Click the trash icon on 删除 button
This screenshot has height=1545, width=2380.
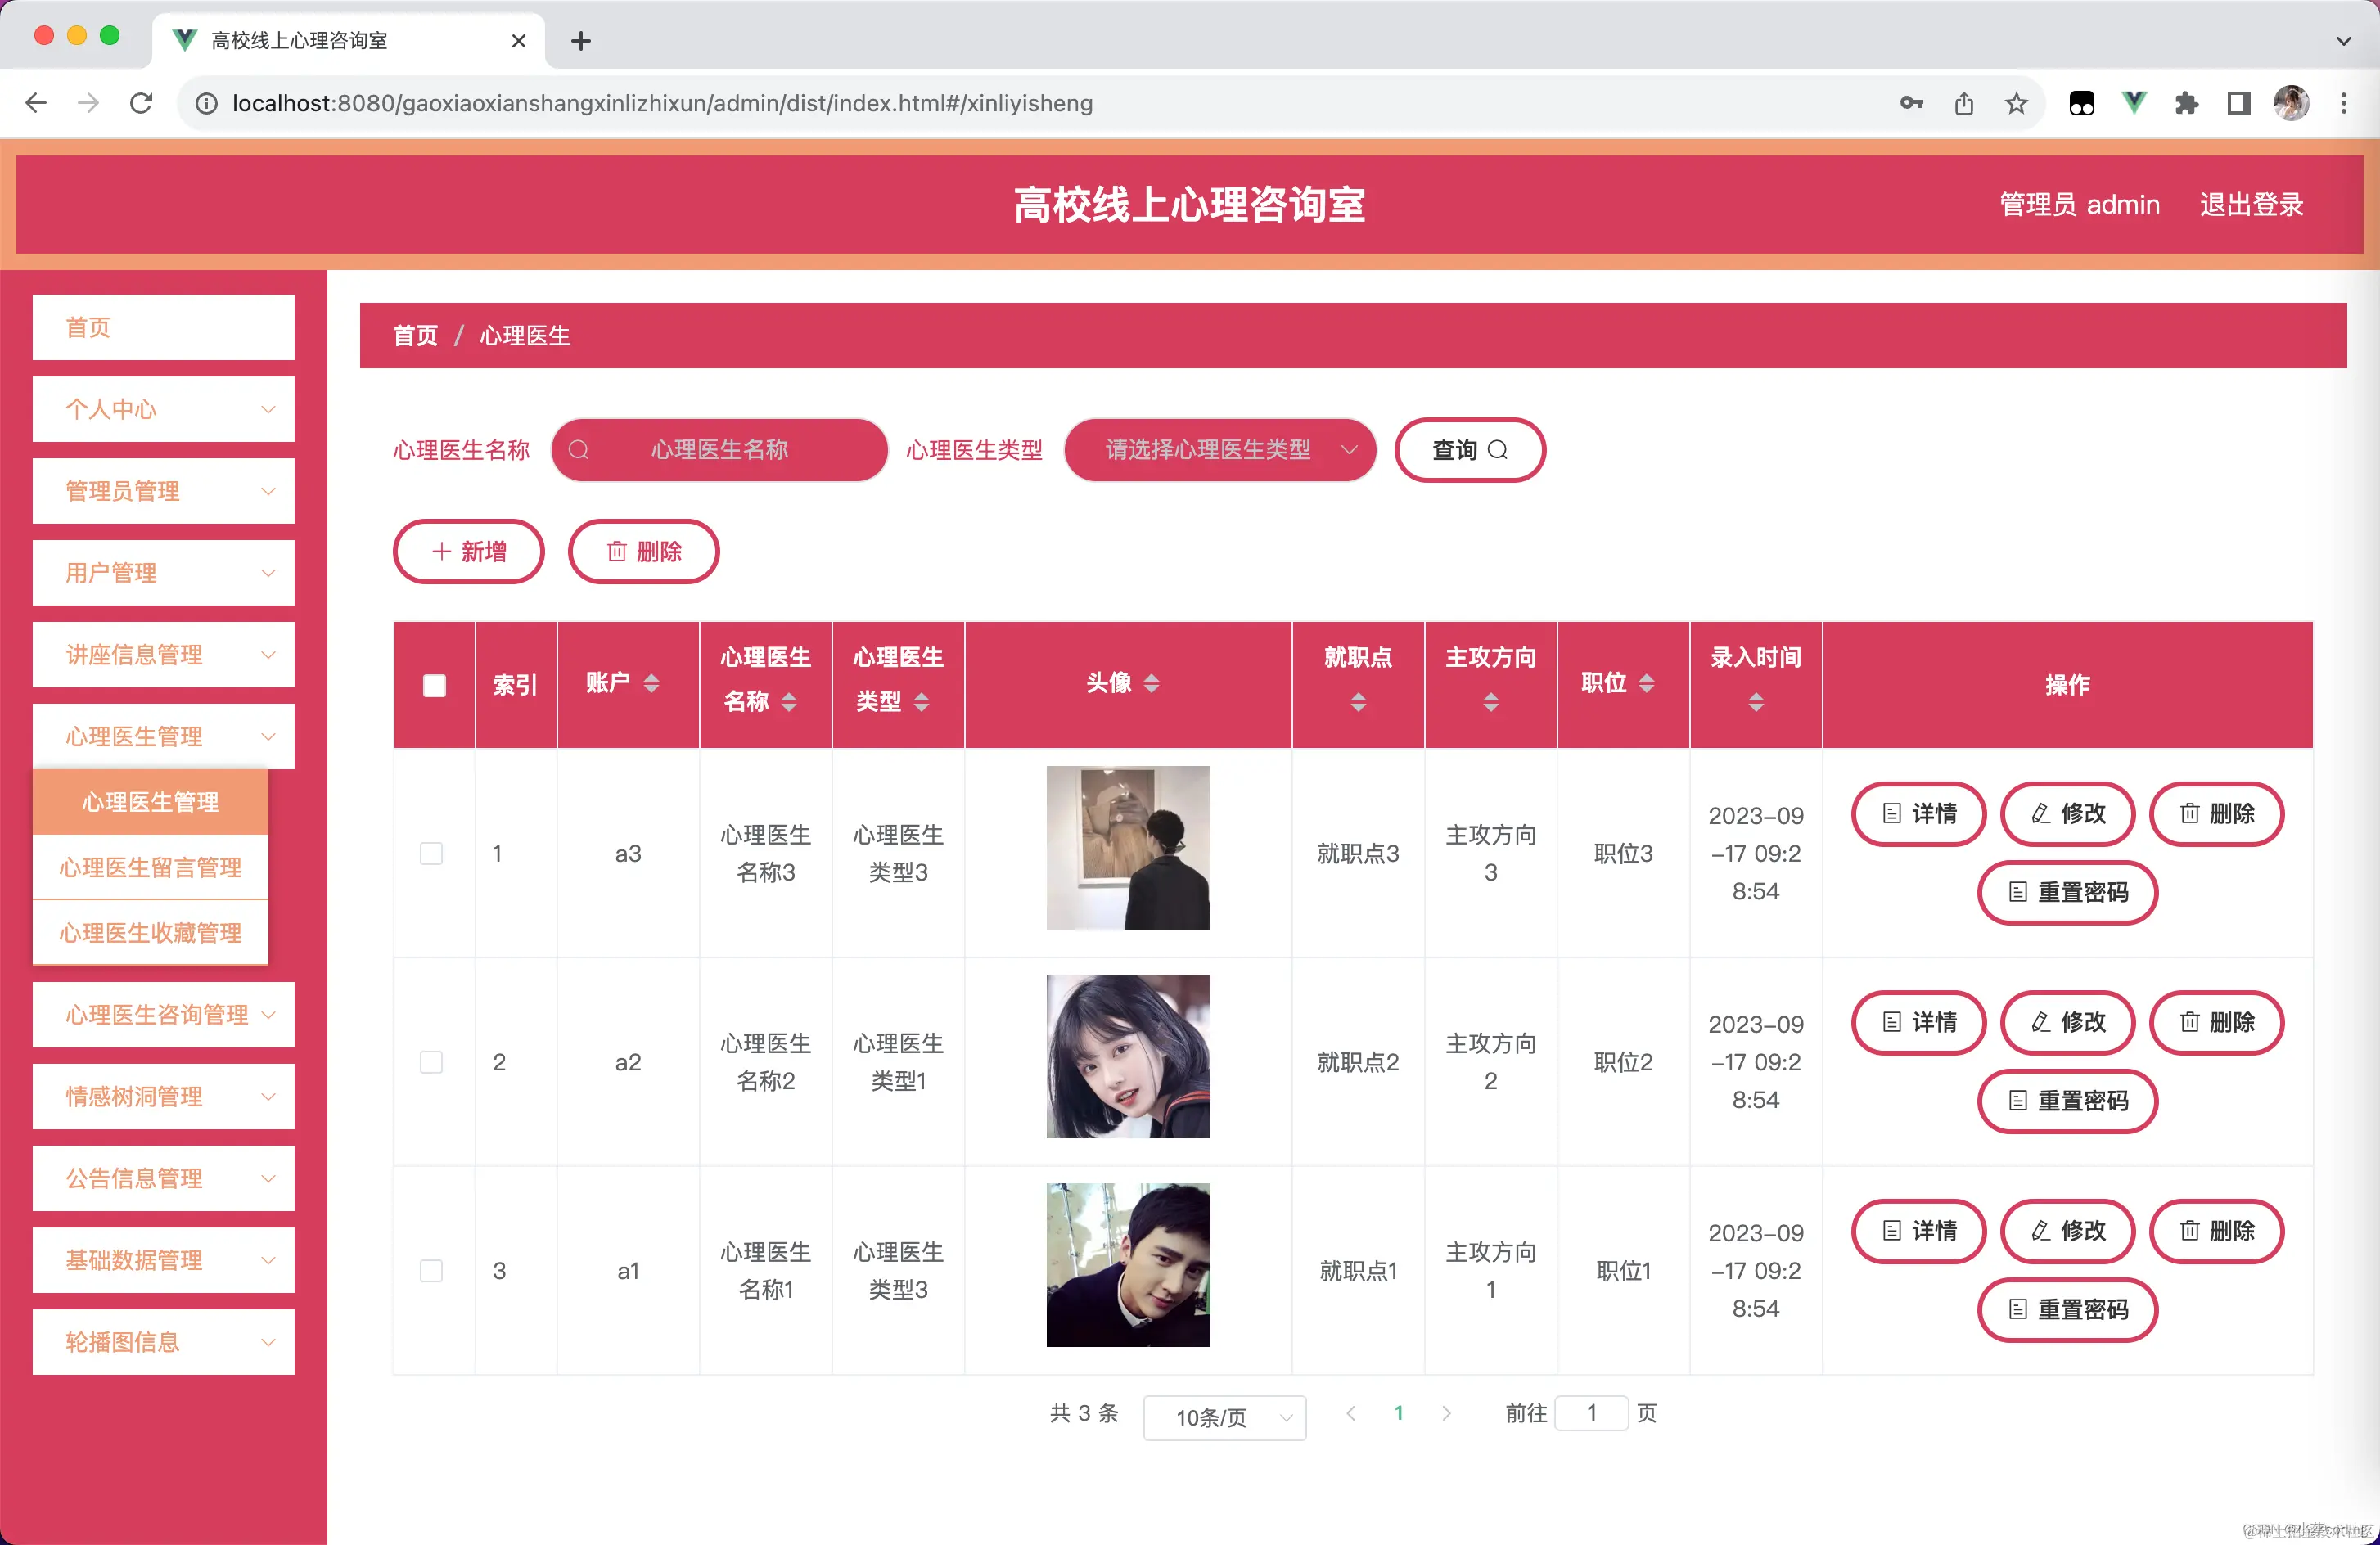617,551
